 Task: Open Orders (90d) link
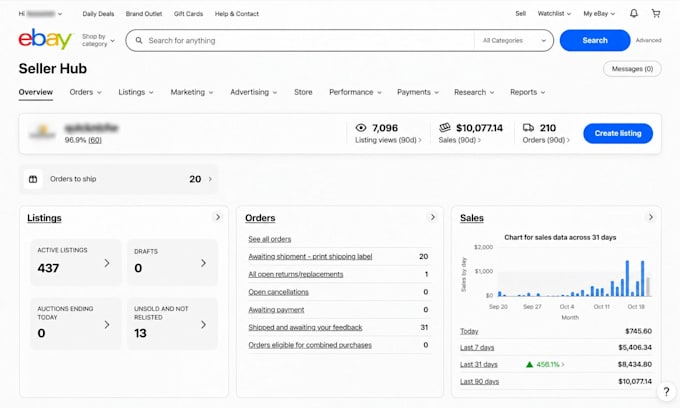546,140
